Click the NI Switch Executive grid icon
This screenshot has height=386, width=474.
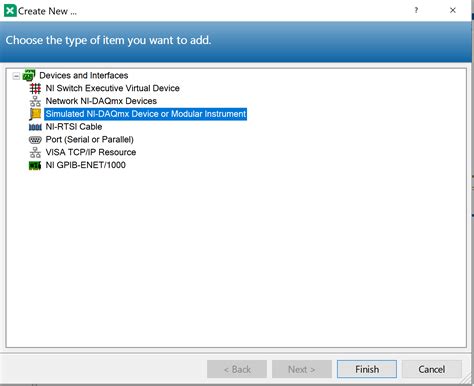point(35,88)
